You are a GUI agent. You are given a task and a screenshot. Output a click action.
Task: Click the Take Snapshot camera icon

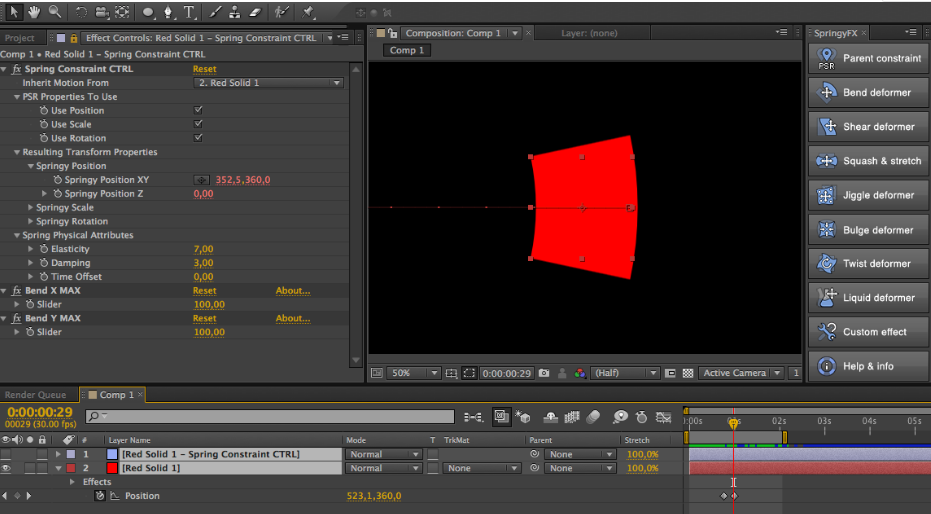tap(544, 373)
